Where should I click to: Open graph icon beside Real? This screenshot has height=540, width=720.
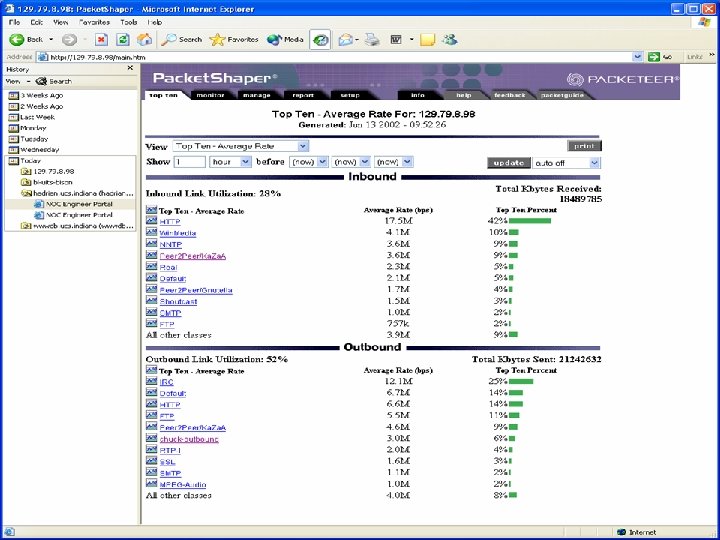tap(152, 267)
